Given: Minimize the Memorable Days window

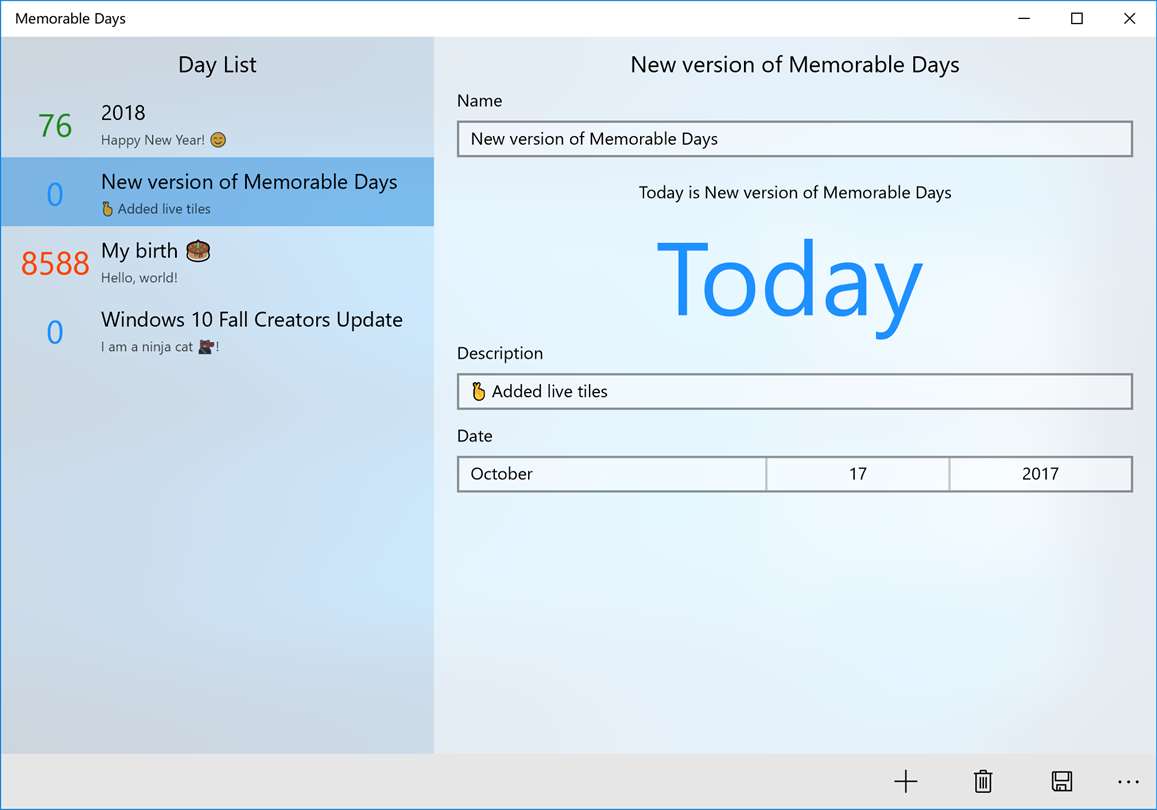Looking at the screenshot, I should pyautogui.click(x=1024, y=18).
